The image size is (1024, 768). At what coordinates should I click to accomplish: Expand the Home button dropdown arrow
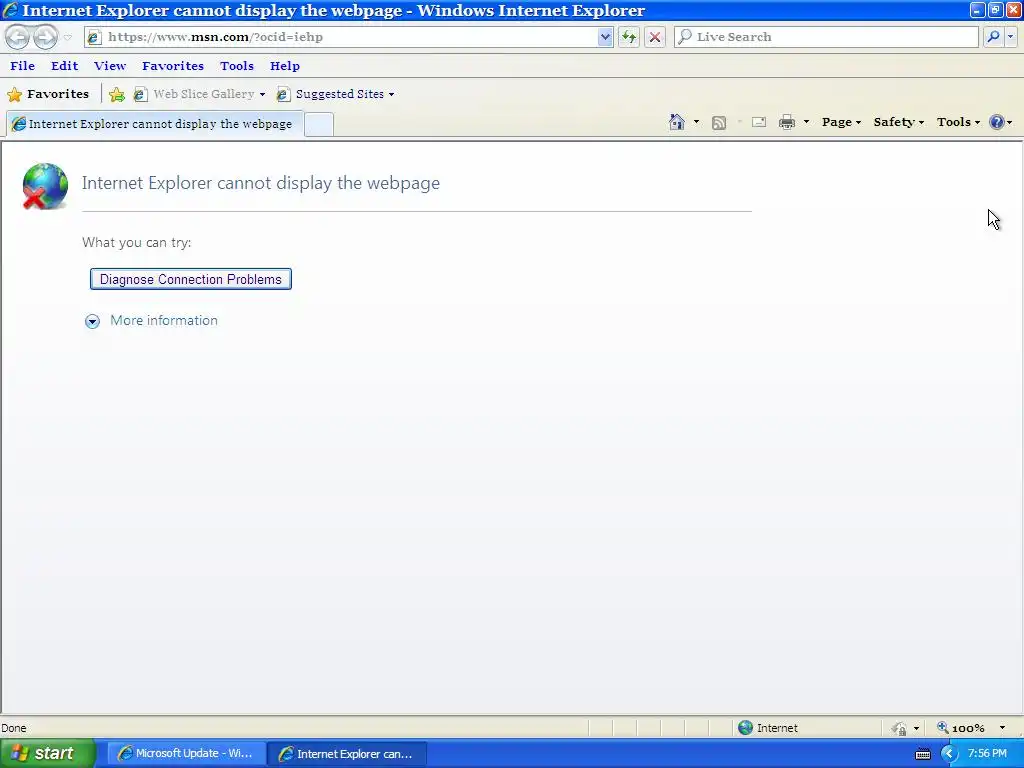pos(696,122)
